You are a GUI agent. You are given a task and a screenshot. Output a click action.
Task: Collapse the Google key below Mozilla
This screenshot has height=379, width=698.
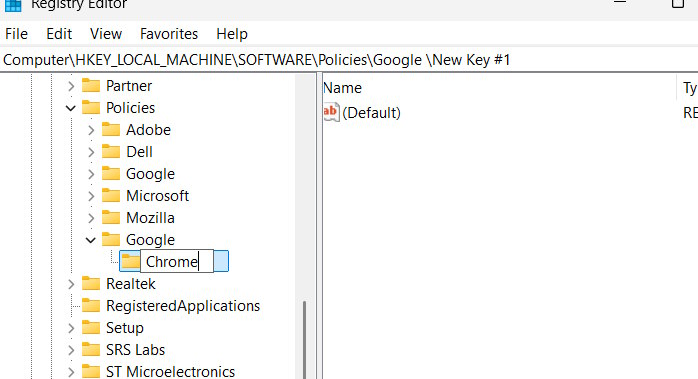point(91,240)
